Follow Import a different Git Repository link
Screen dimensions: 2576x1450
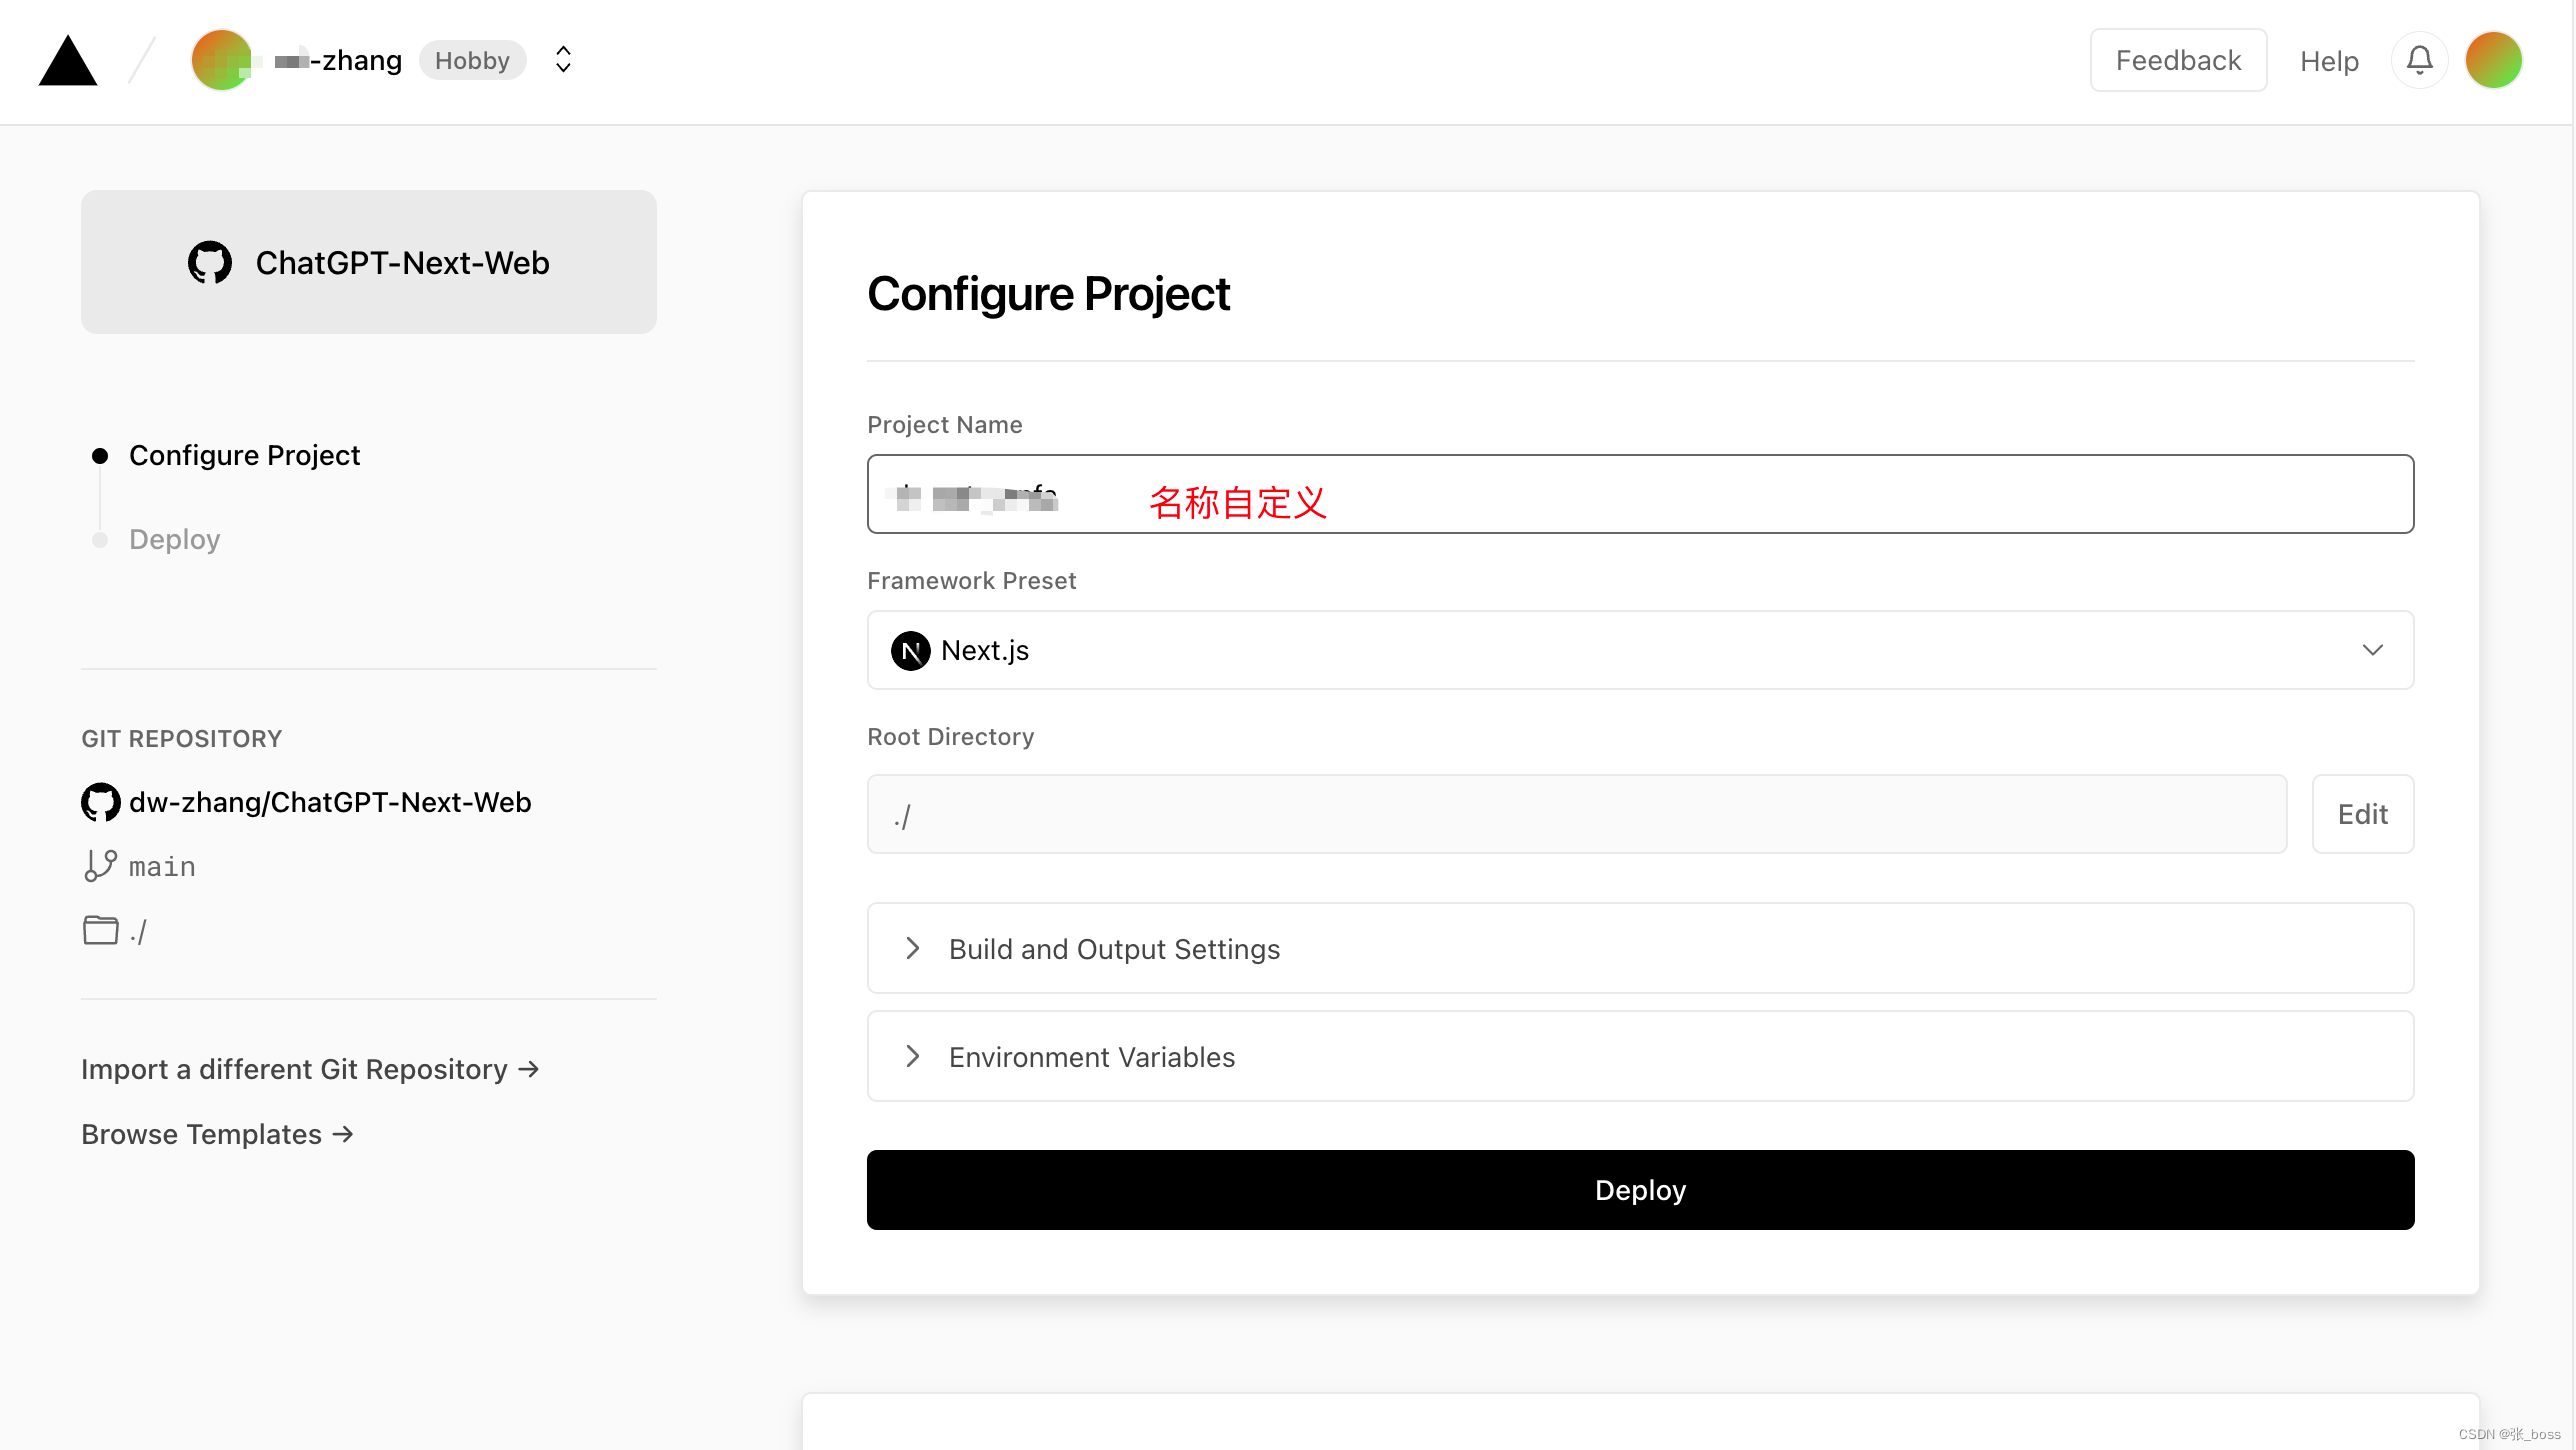coord(310,1069)
